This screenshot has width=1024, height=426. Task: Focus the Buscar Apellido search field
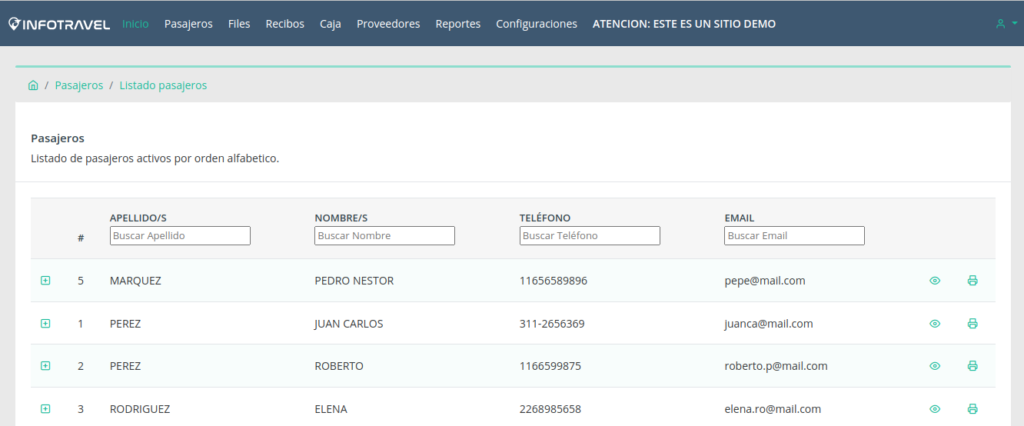coord(180,236)
